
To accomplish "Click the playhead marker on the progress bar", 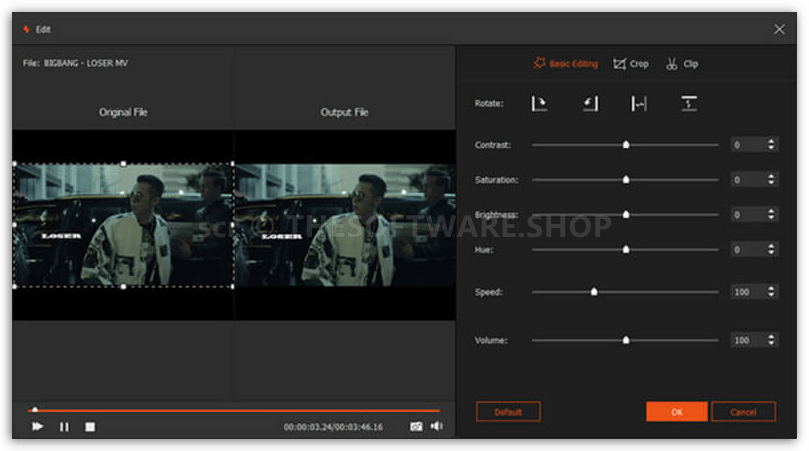I will (35, 410).
